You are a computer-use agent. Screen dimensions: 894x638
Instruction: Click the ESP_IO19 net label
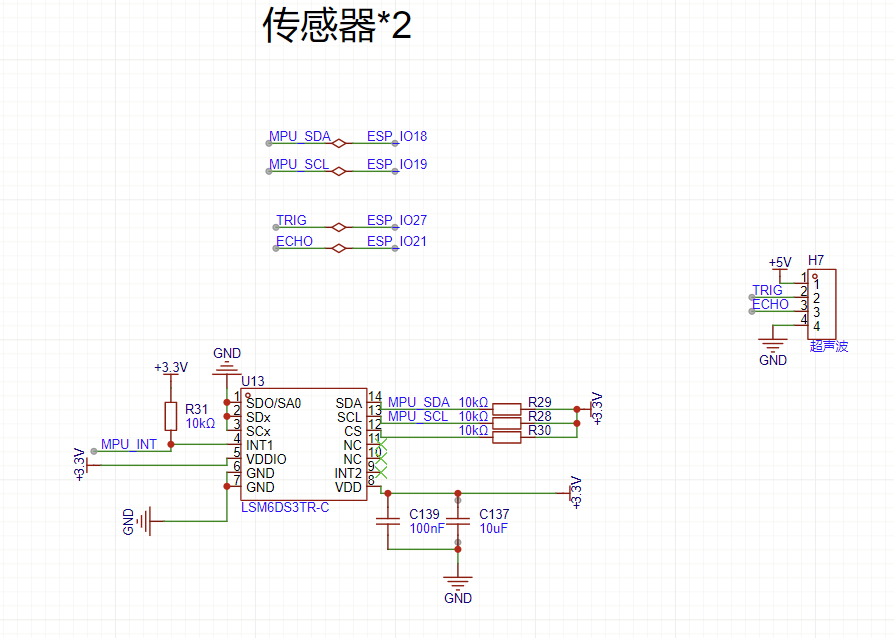click(397, 164)
